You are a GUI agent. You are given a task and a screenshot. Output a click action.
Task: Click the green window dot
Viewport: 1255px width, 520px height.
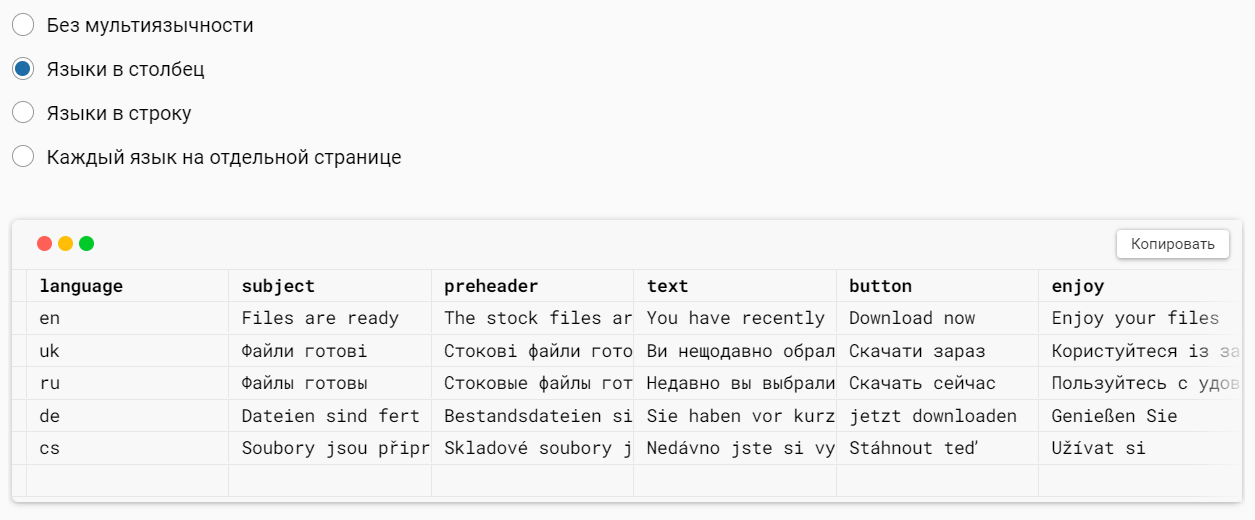(86, 243)
